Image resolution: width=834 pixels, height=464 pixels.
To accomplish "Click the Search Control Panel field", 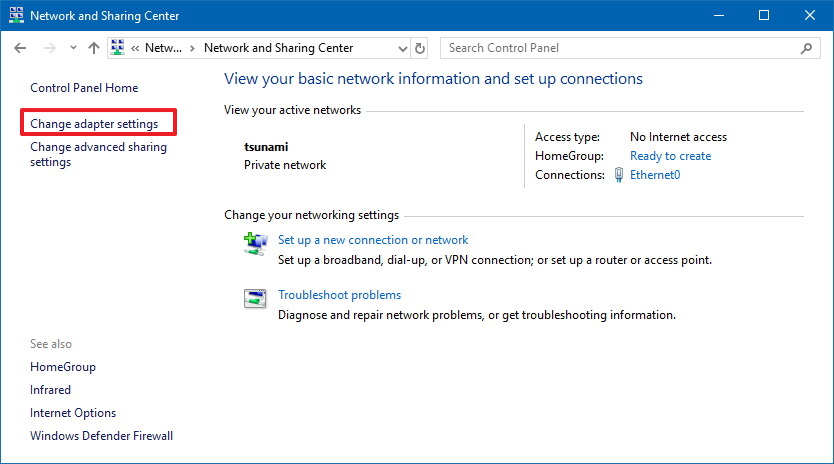I will pyautogui.click(x=620, y=48).
